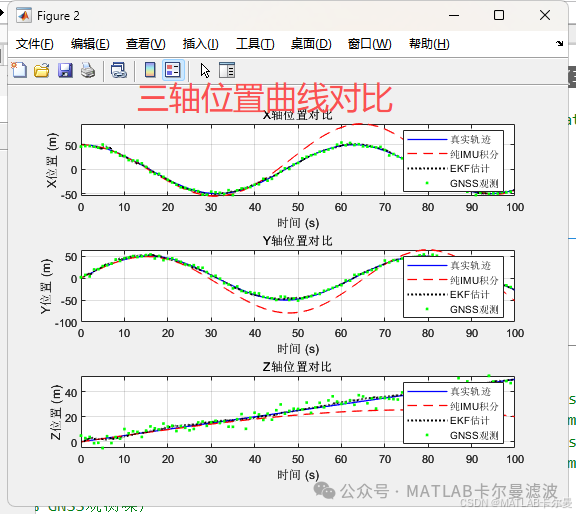Image resolution: width=576 pixels, height=514 pixels.
Task: Click the Figure 2 window title text
Action: 58,16
